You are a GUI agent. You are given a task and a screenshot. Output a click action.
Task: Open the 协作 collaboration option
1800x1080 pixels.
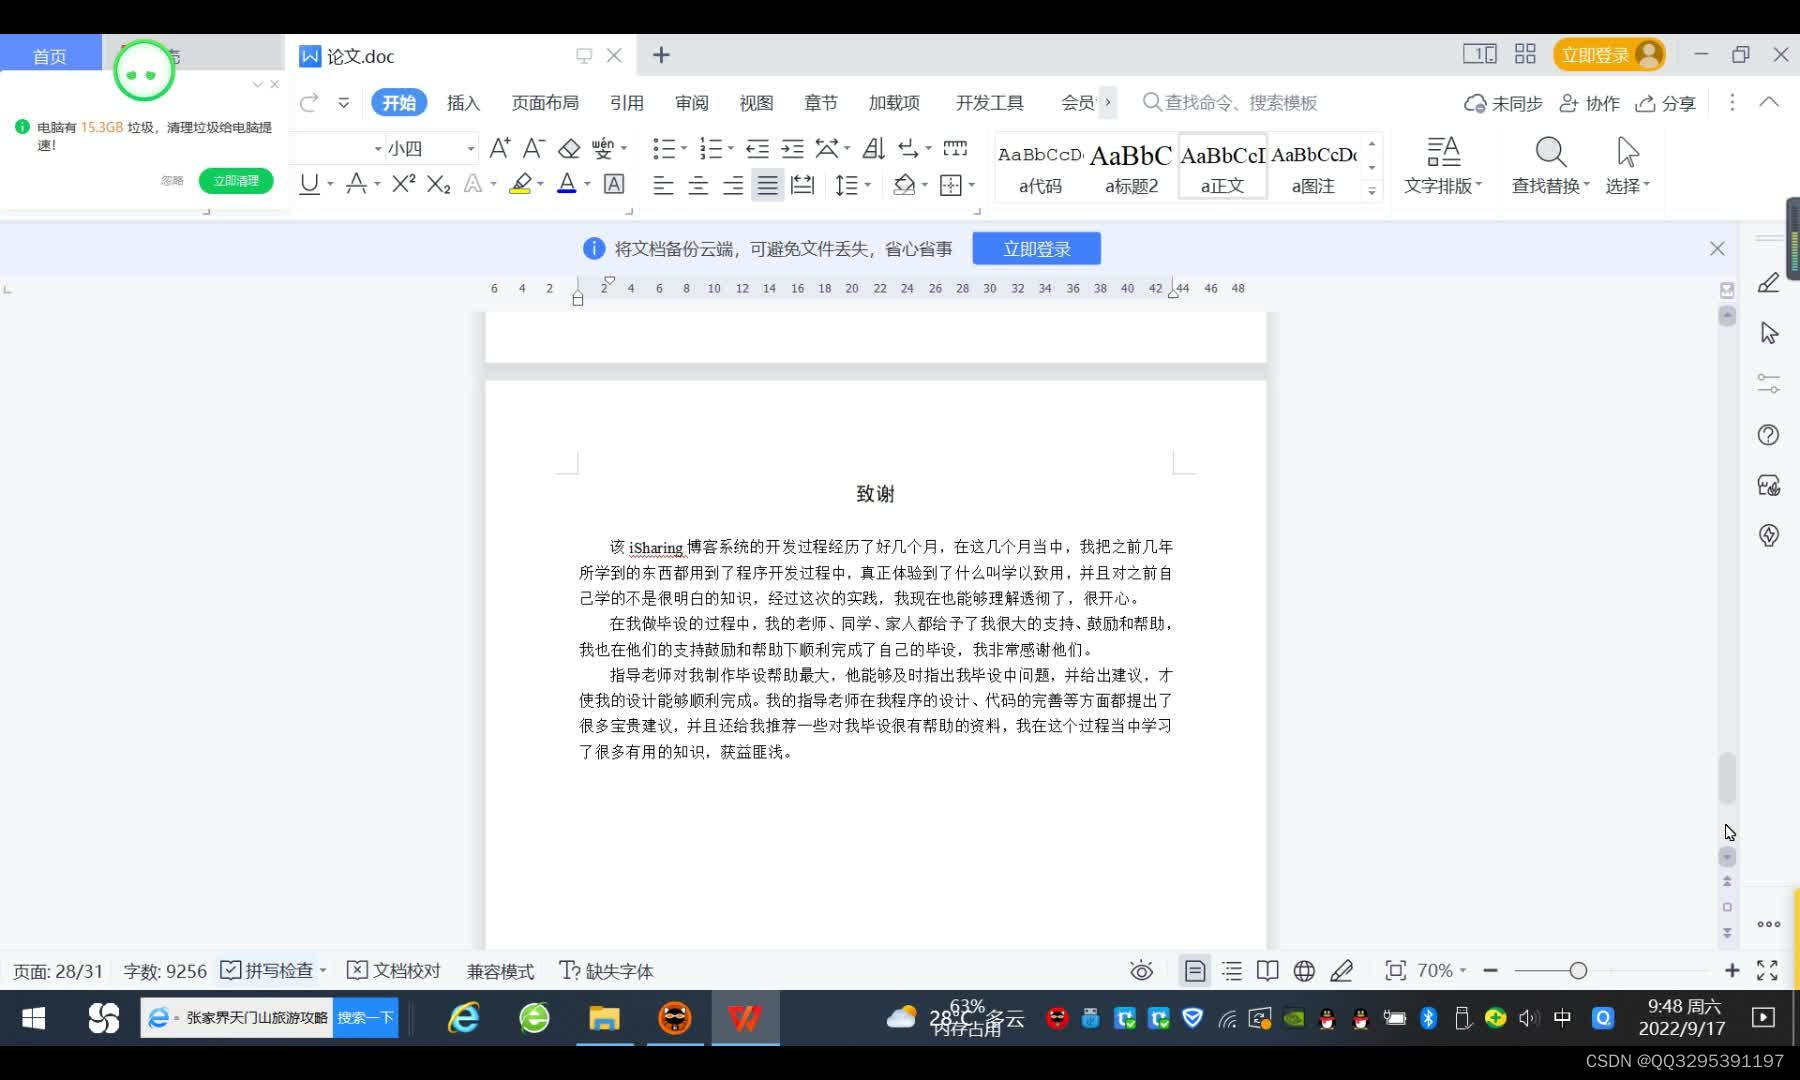tap(1589, 103)
